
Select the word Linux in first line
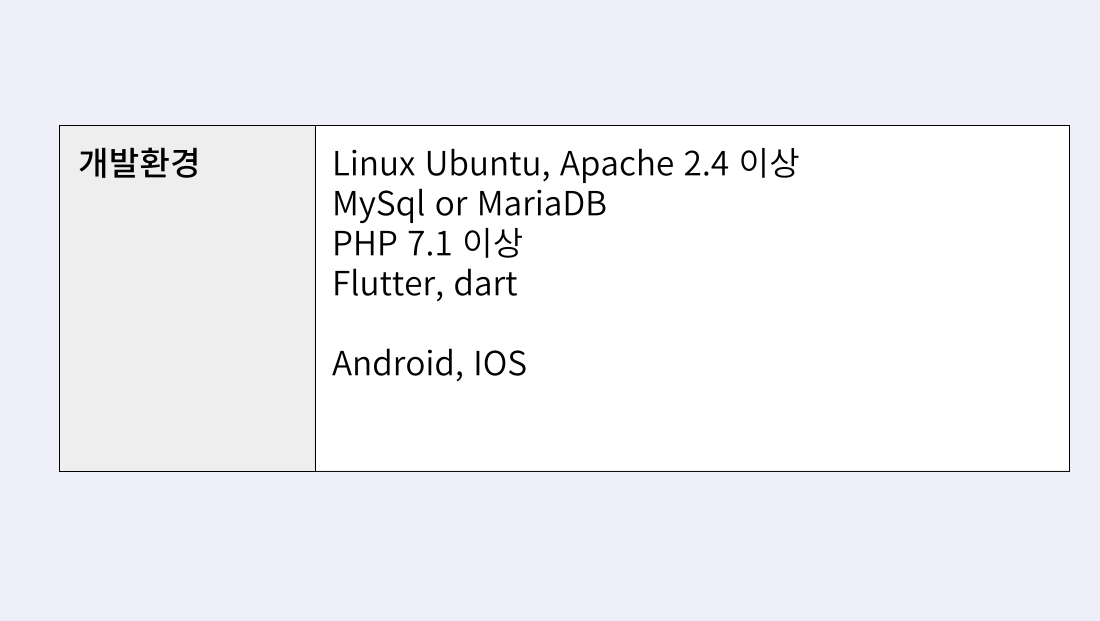click(374, 163)
